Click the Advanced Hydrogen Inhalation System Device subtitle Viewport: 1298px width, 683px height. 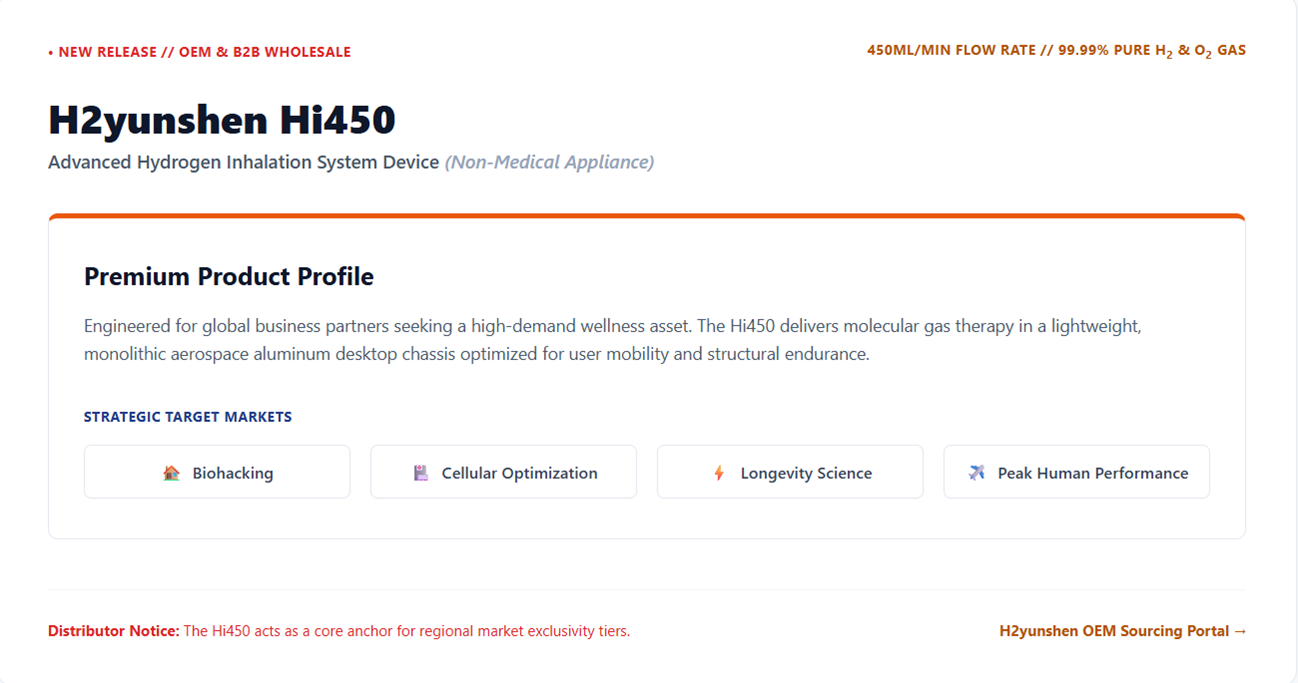[244, 162]
